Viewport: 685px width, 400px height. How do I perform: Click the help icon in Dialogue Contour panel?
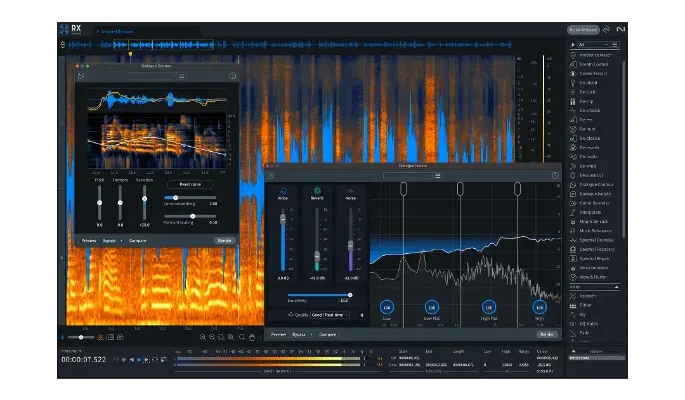pos(232,76)
